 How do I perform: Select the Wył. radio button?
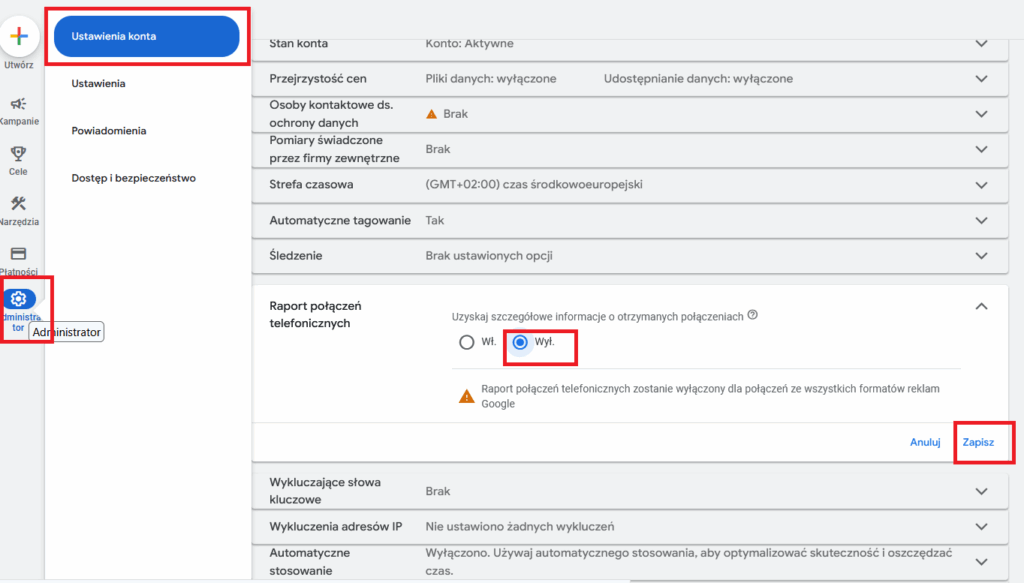[520, 342]
